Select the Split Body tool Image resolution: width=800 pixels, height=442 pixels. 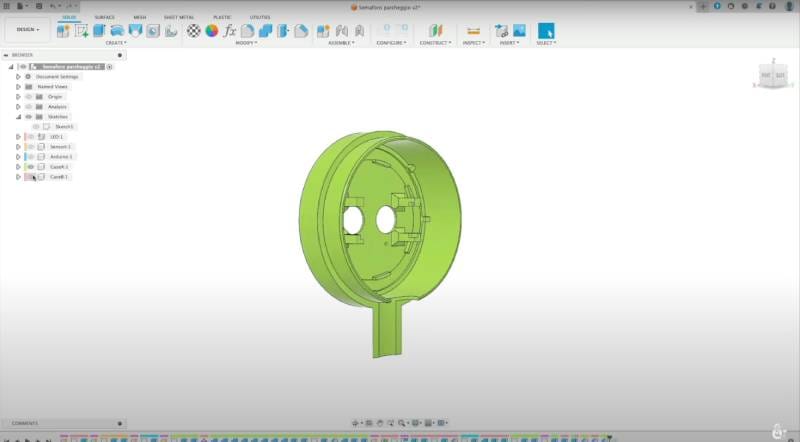point(283,31)
